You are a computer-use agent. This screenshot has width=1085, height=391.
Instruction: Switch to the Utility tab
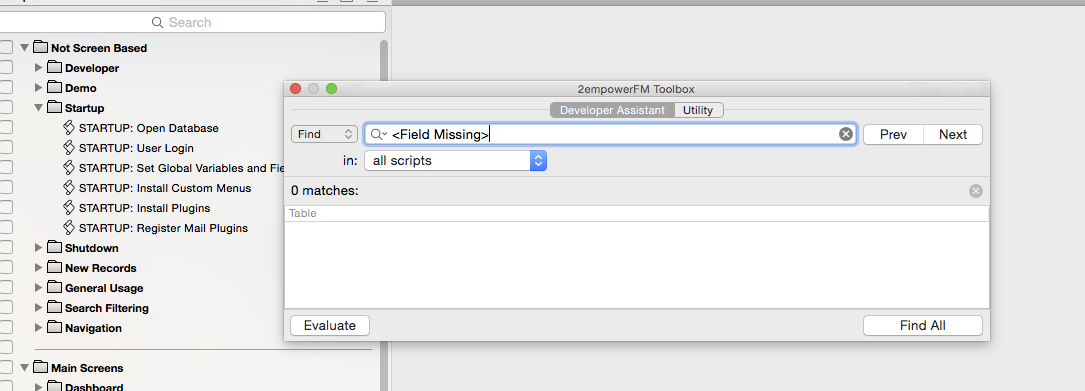(x=698, y=110)
